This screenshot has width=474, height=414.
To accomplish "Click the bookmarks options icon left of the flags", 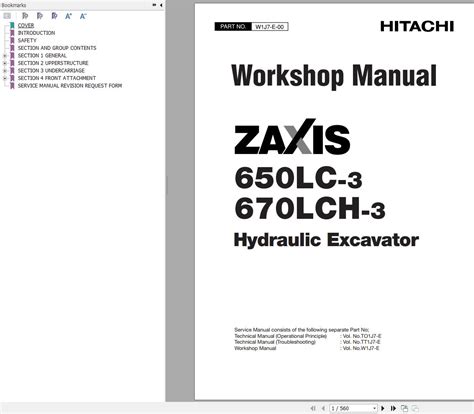I will [7, 16].
